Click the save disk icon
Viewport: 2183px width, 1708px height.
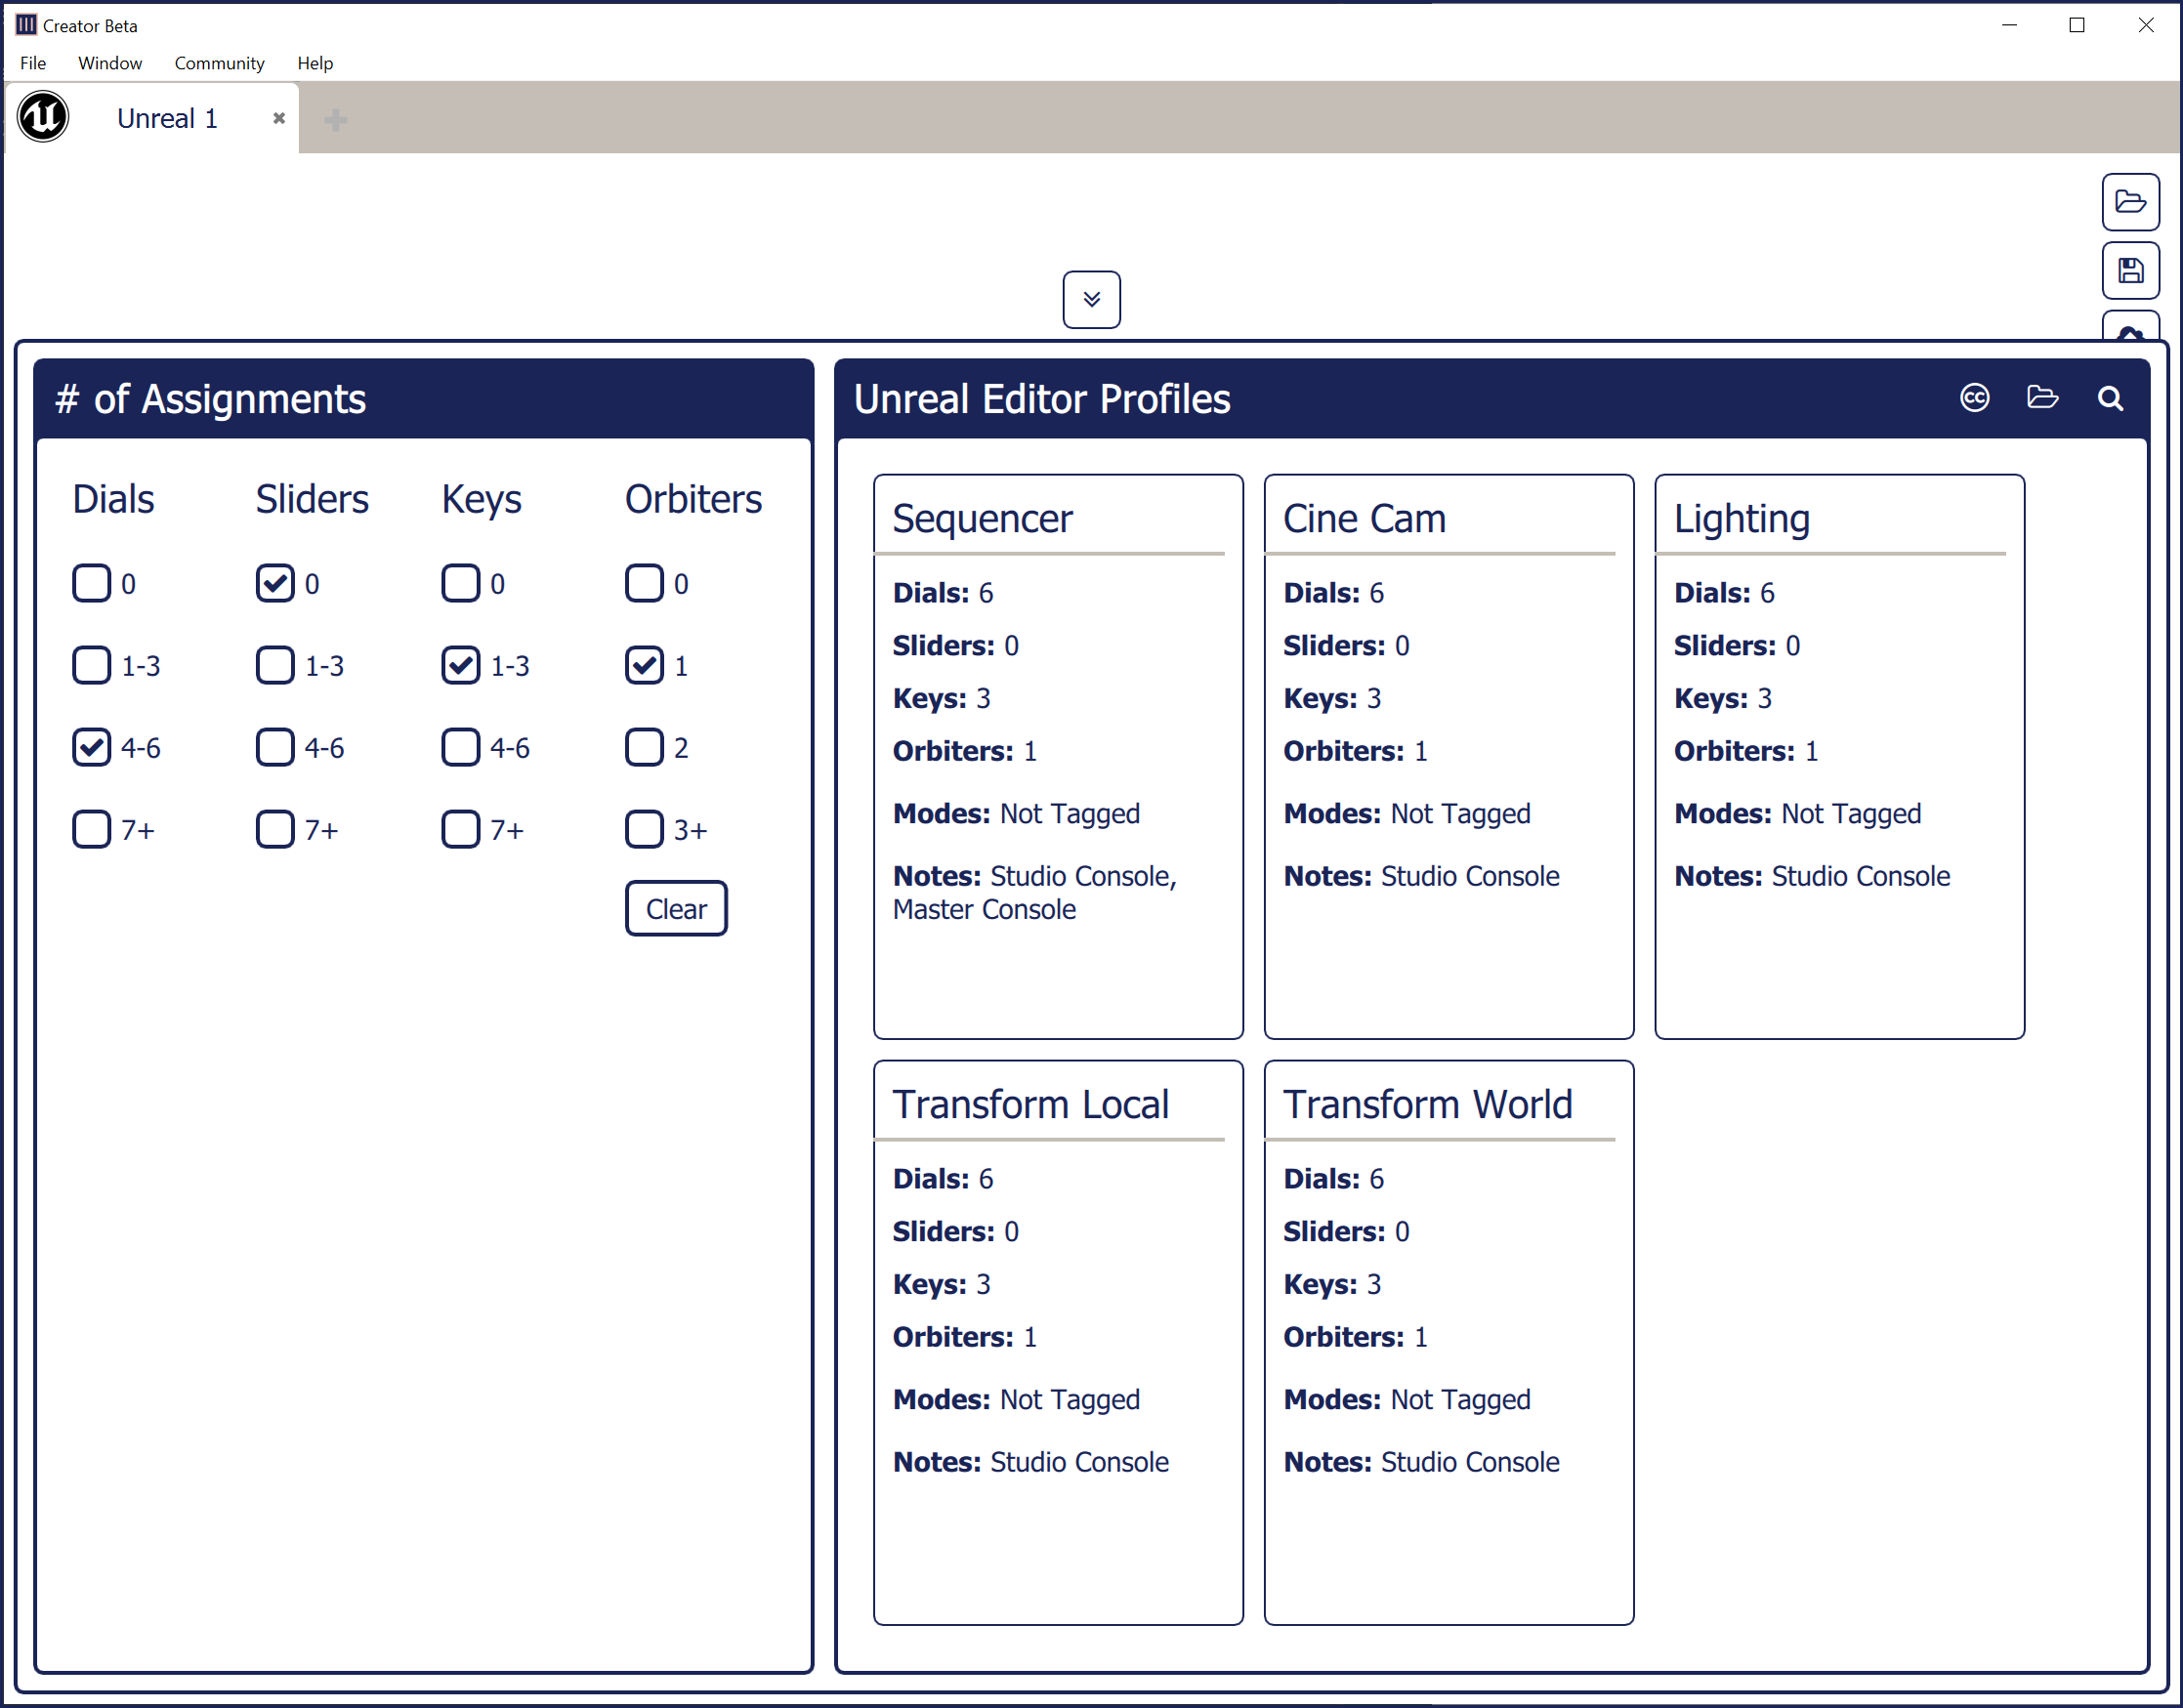tap(2130, 270)
